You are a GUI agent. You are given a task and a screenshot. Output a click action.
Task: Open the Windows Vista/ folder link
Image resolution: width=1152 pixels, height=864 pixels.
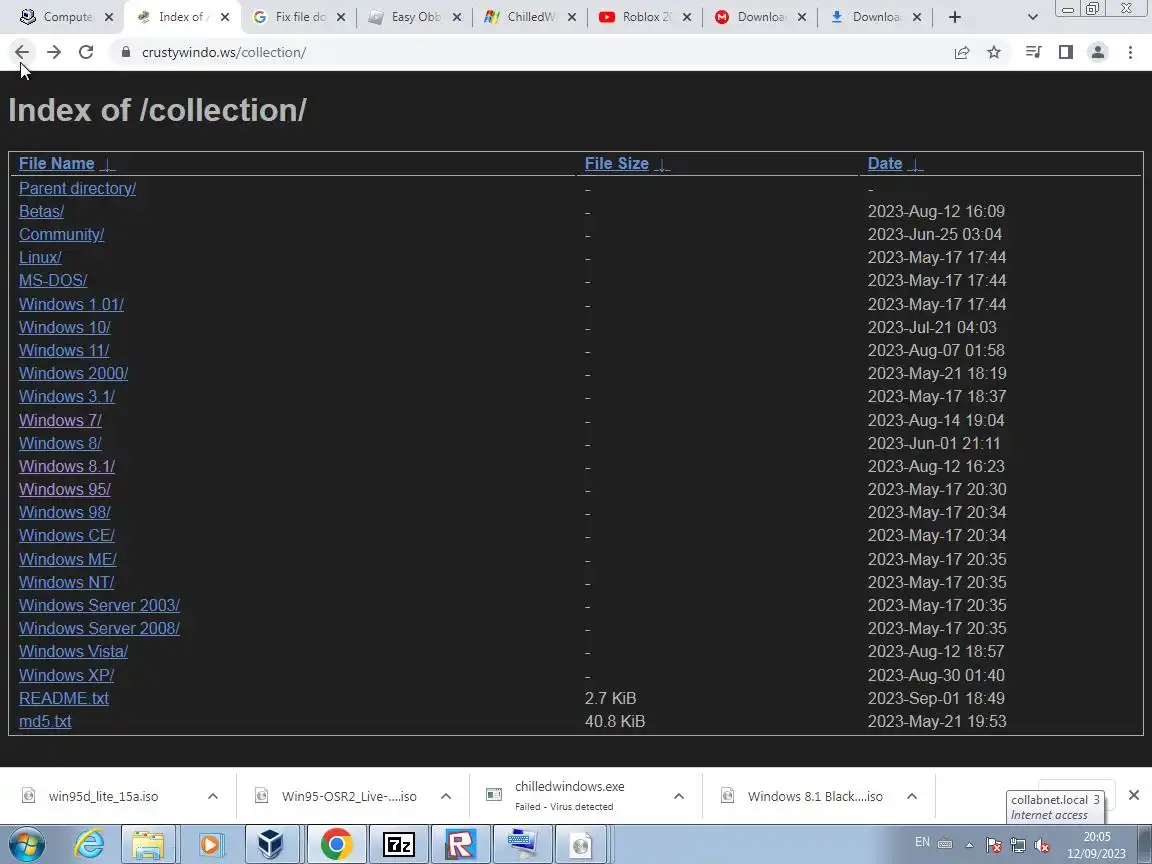[73, 652]
